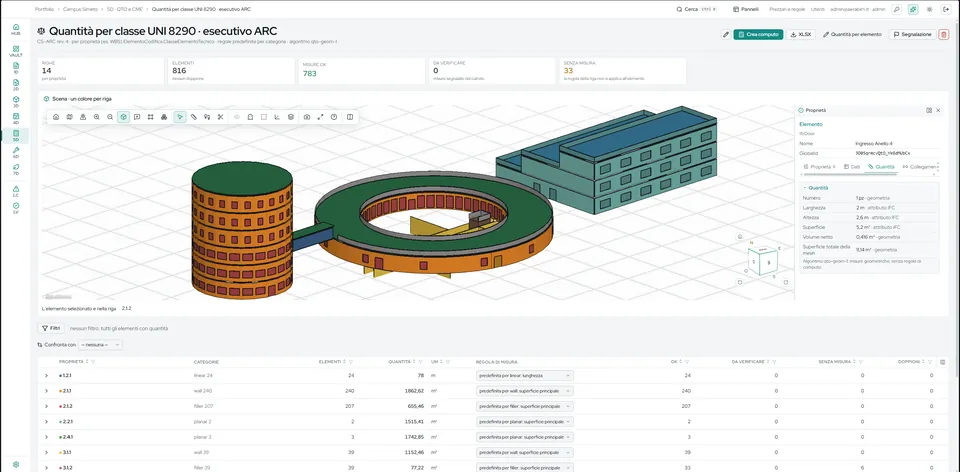Export with the XLSX button
The image size is (960, 472).
tap(801, 35)
